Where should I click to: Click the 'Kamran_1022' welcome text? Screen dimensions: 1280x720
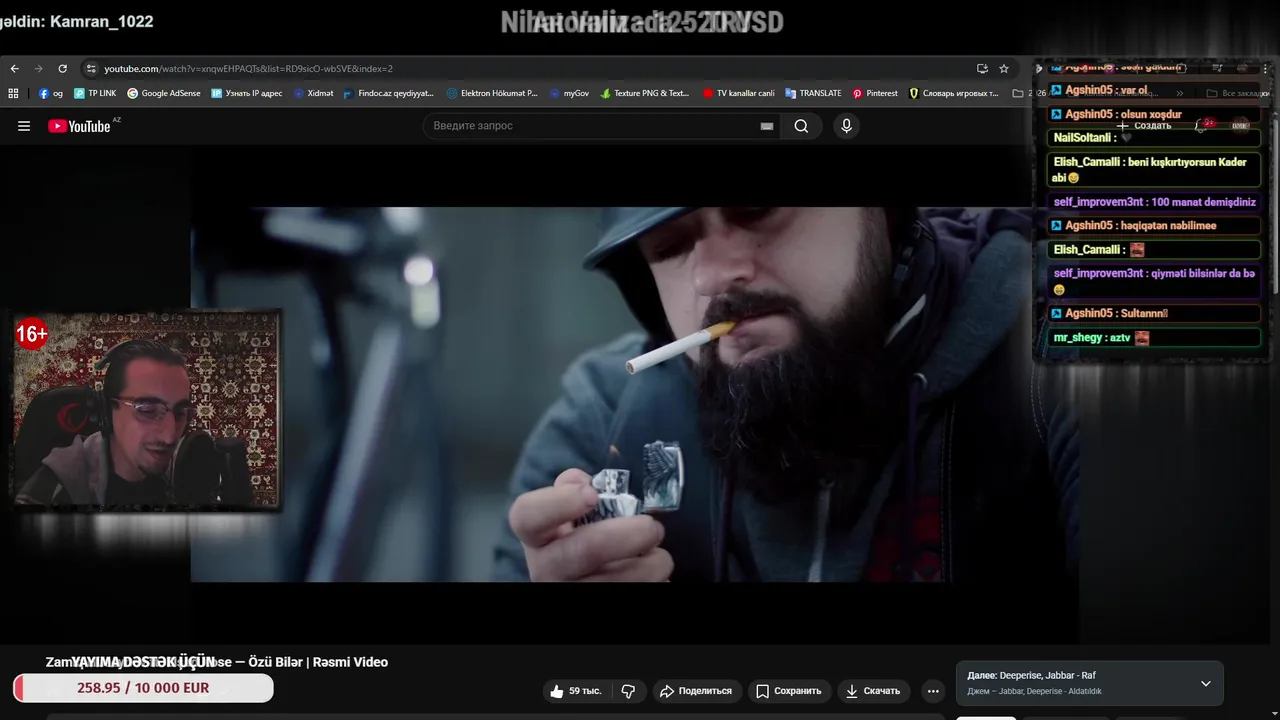point(101,21)
